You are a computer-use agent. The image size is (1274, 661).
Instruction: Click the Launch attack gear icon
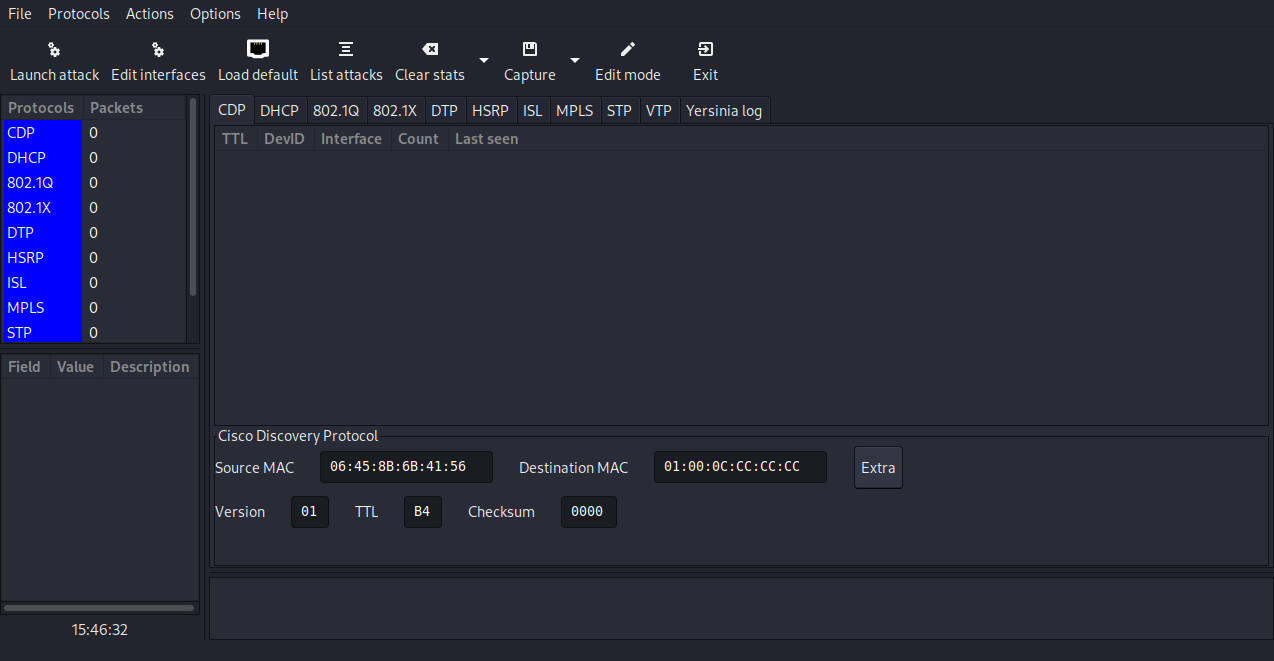coord(54,50)
